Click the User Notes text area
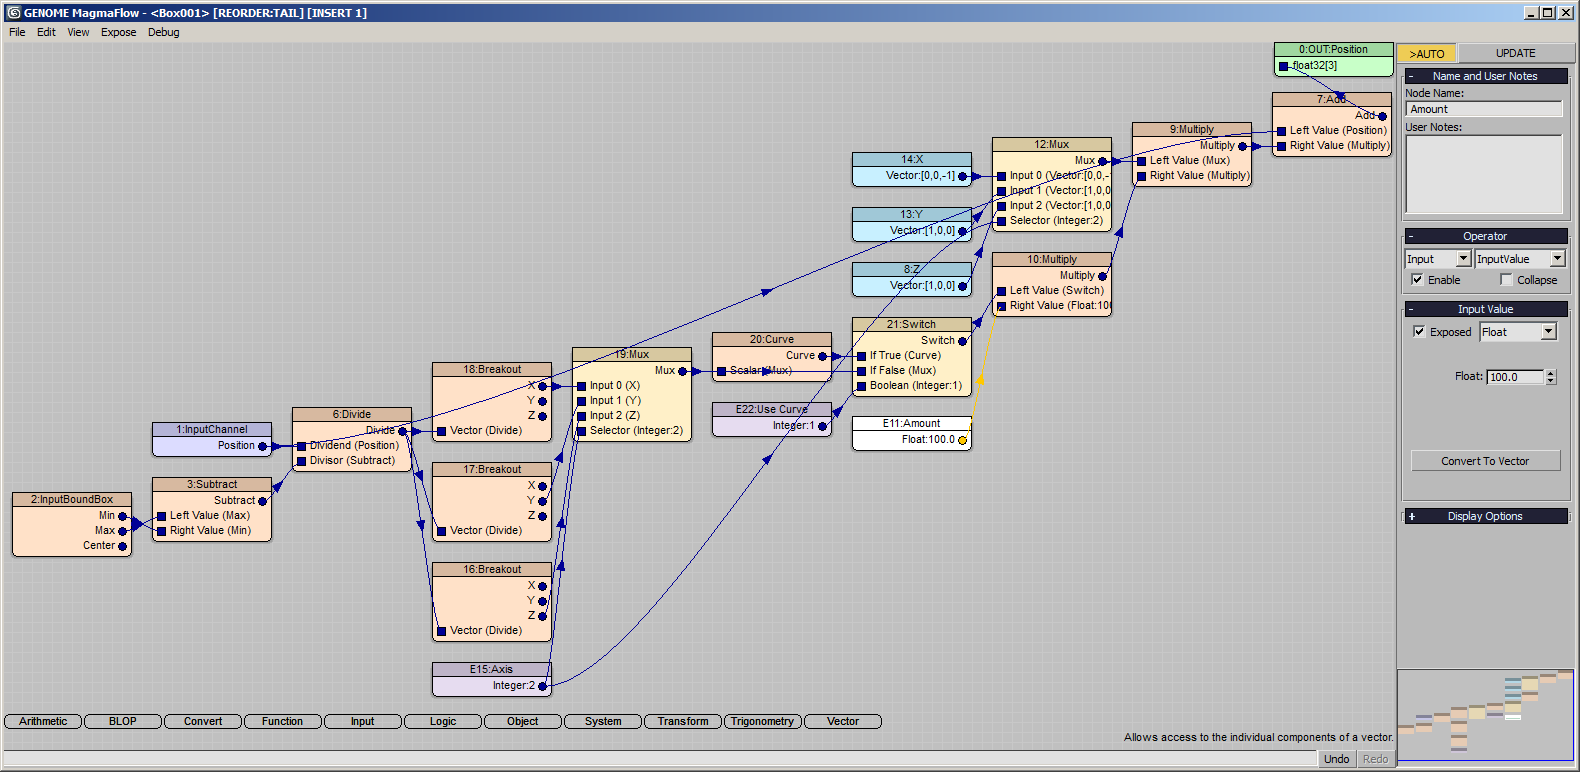Viewport: 1580px width, 772px height. [x=1484, y=174]
